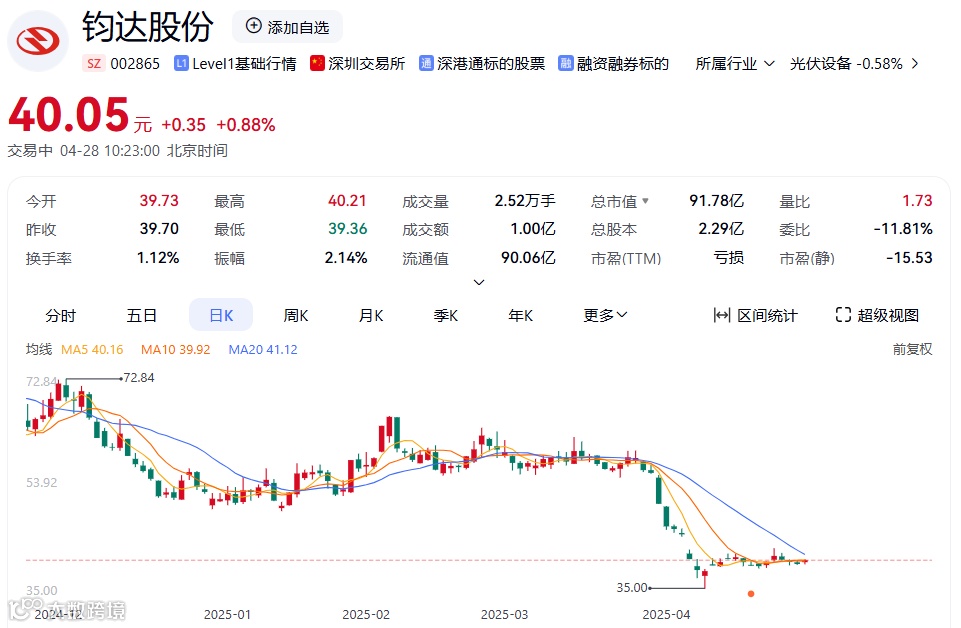Click 振幅 value 2.14%
This screenshot has width=961, height=628.
point(346,257)
